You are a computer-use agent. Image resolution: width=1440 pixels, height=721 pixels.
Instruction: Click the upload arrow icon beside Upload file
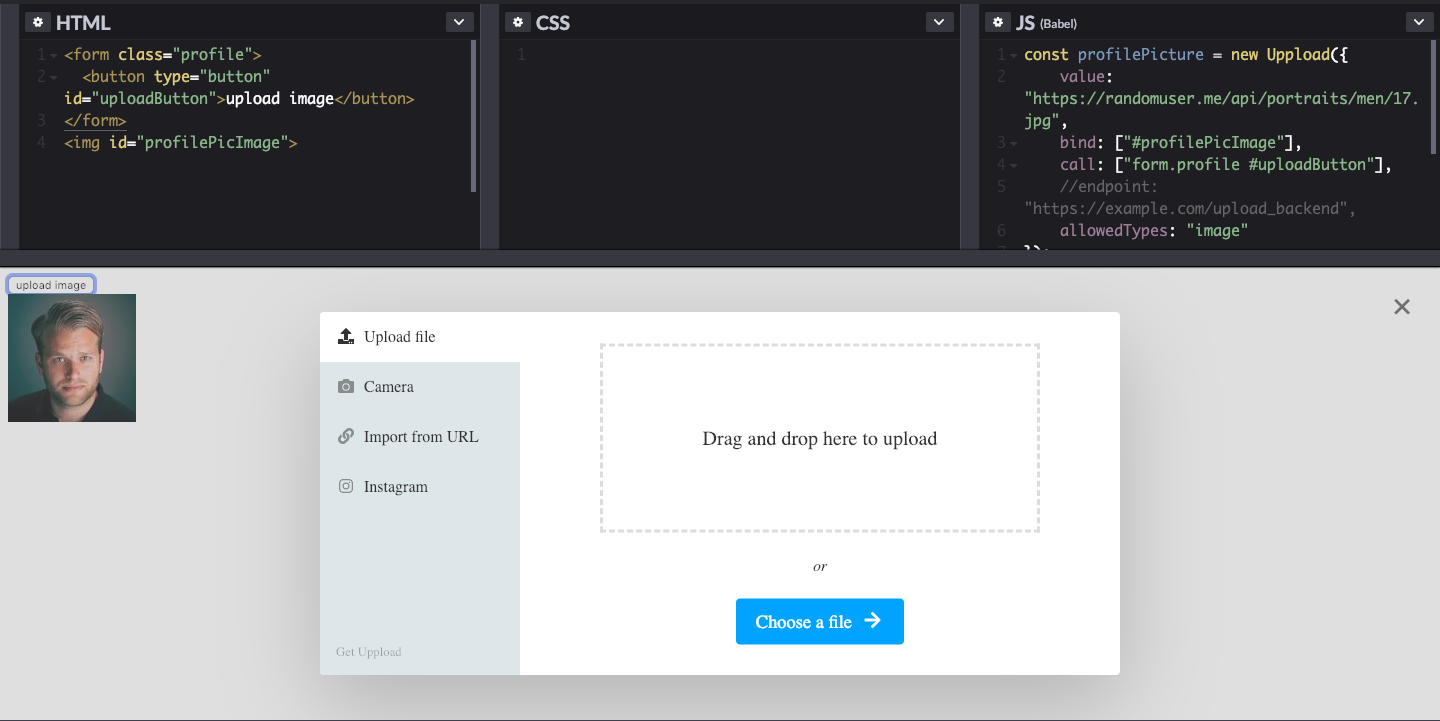point(345,336)
